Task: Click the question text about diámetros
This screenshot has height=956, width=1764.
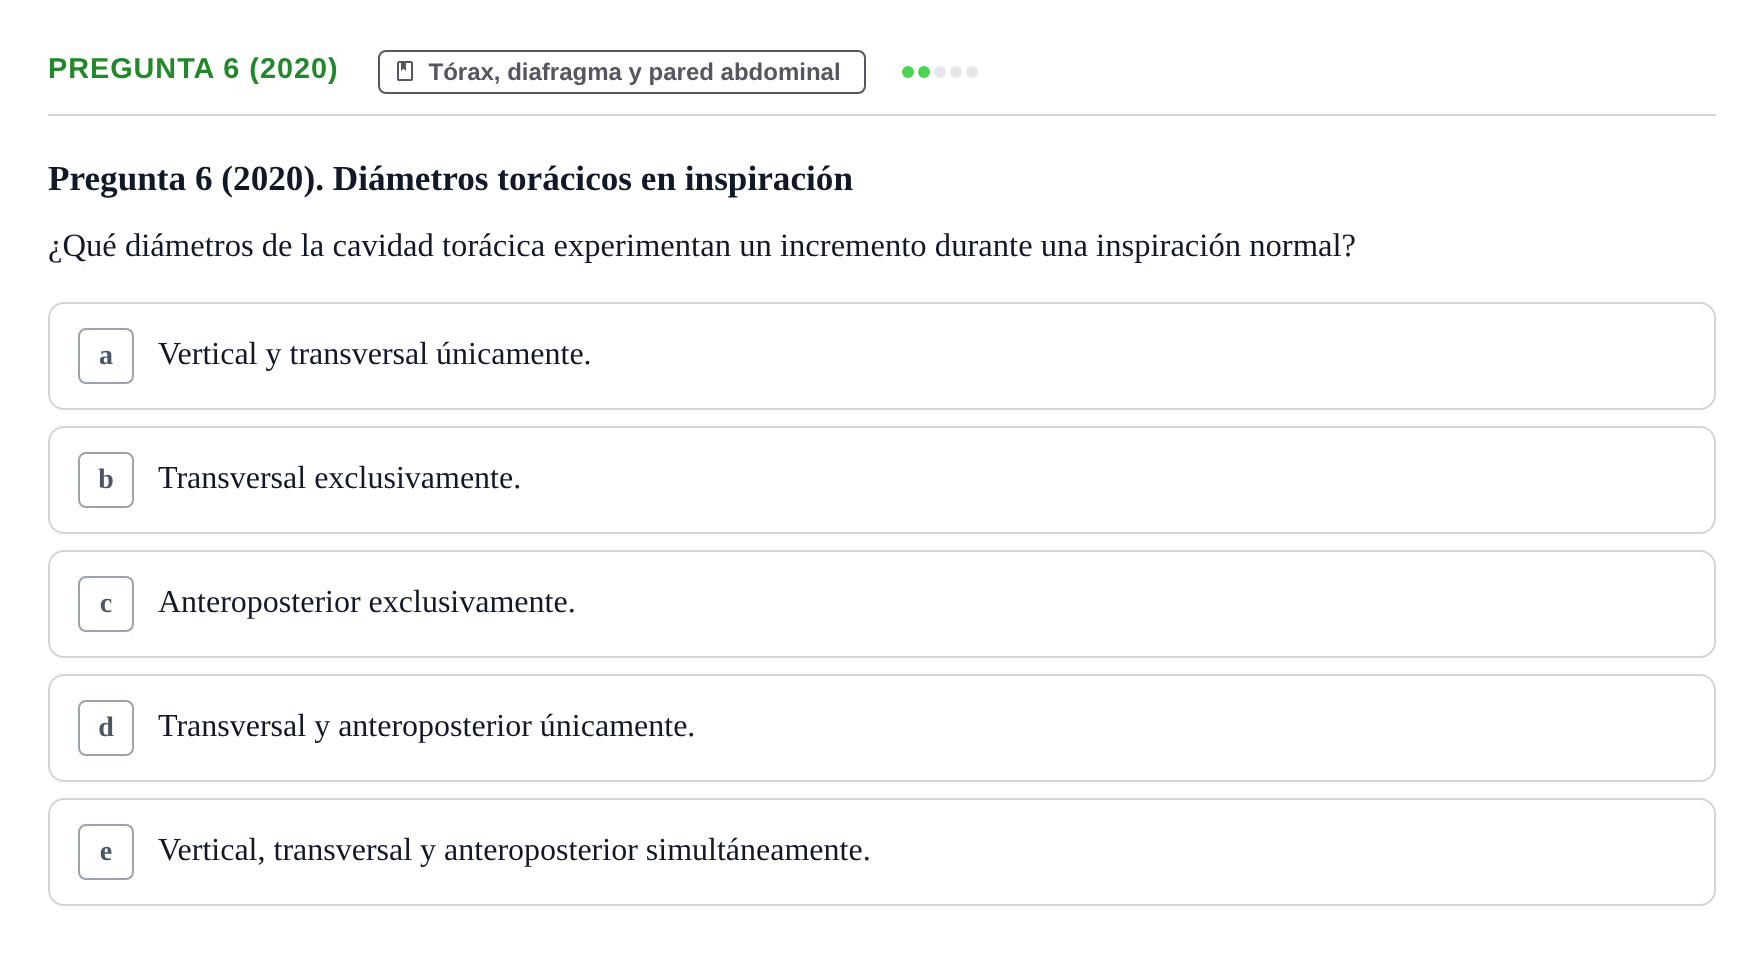Action: point(702,246)
